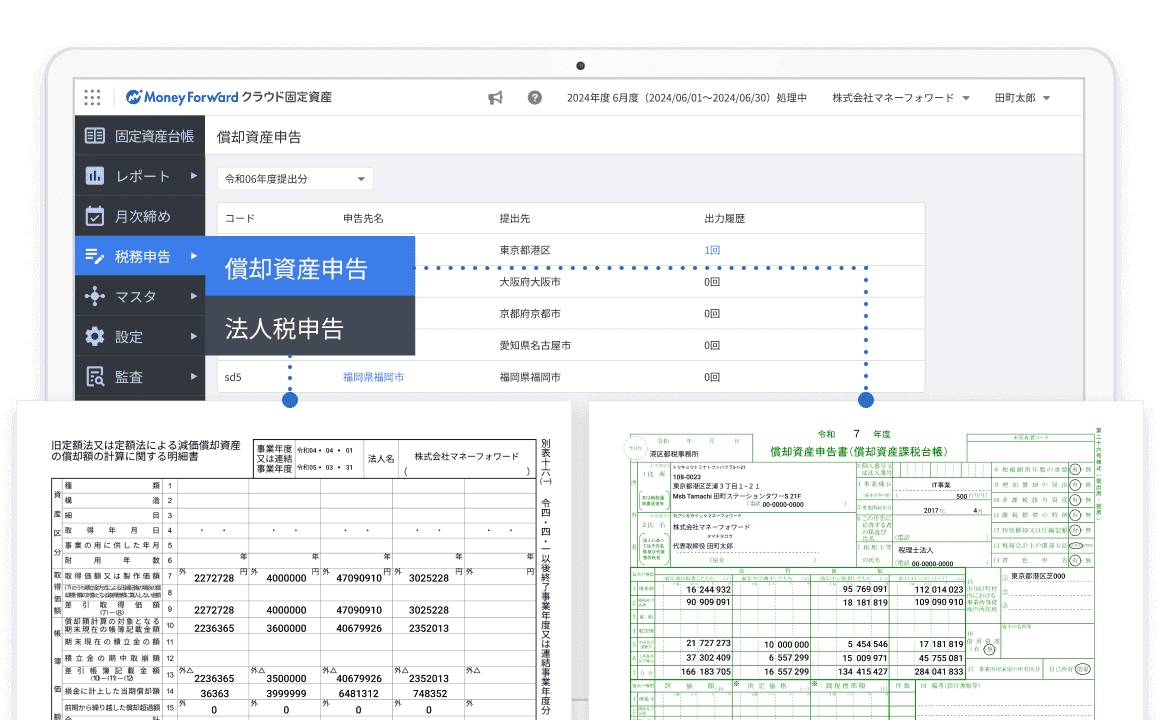Image resolution: width=1160 pixels, height=720 pixels.
Task: Open the help question mark icon
Action: pos(534,98)
